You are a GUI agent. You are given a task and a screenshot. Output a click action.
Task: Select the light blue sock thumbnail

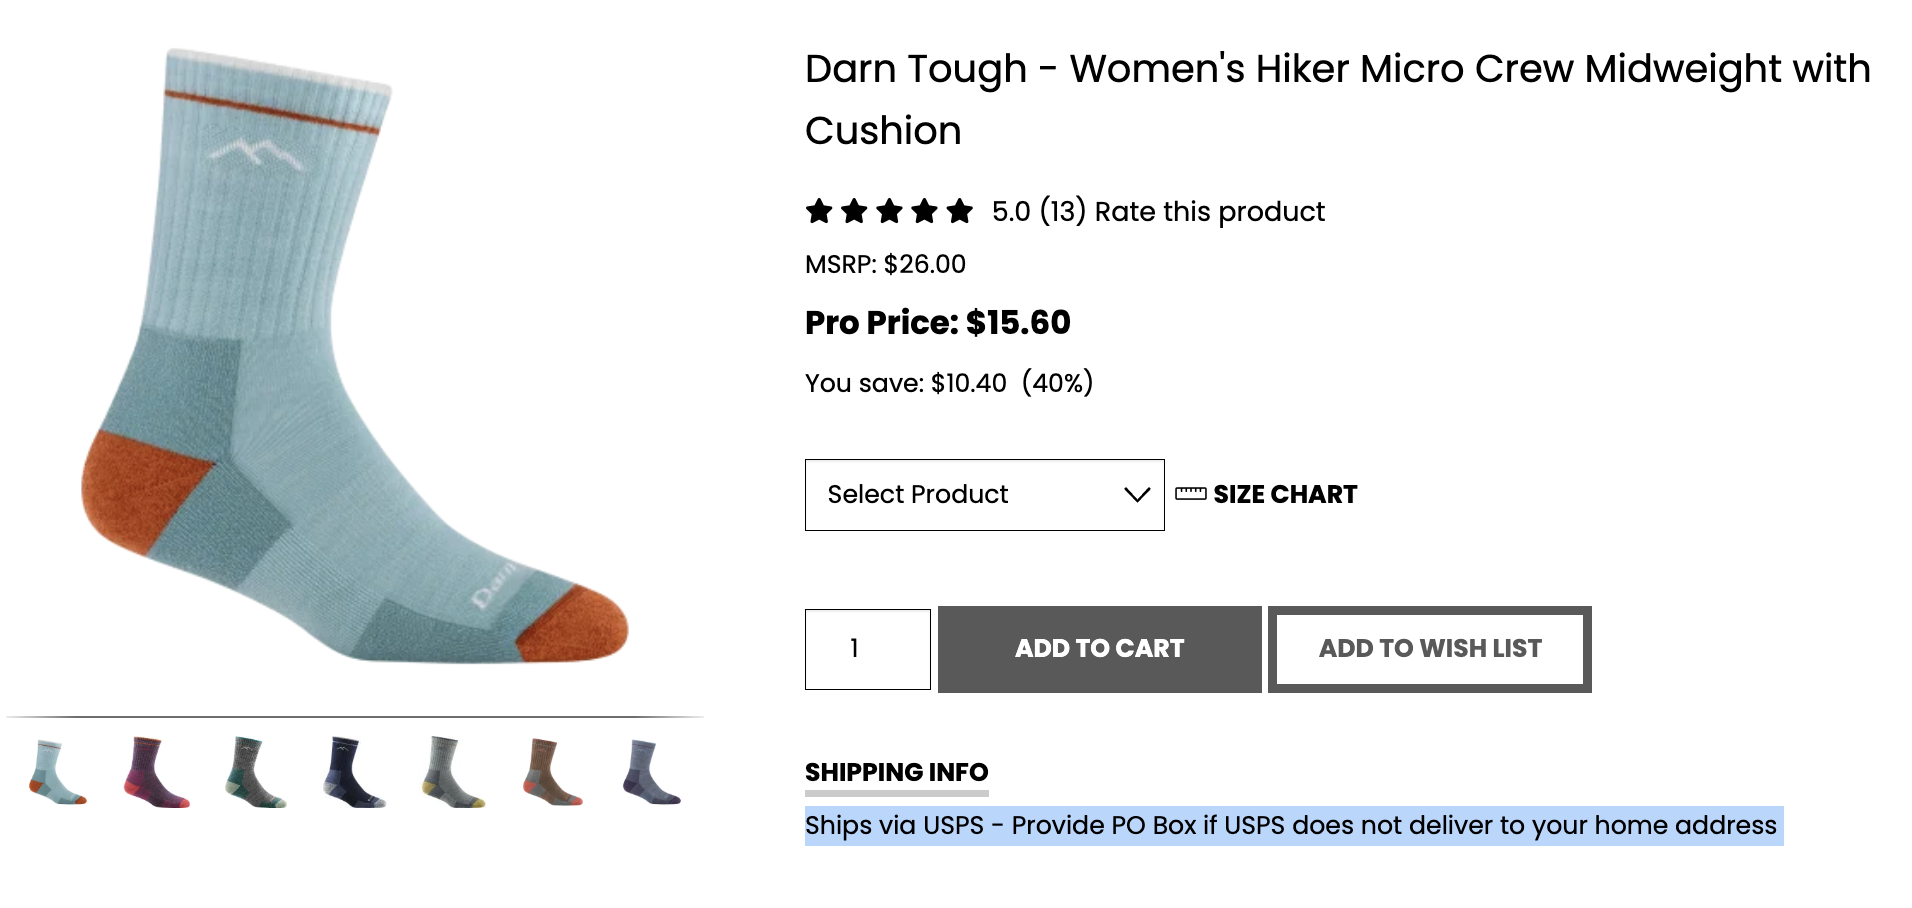58,772
